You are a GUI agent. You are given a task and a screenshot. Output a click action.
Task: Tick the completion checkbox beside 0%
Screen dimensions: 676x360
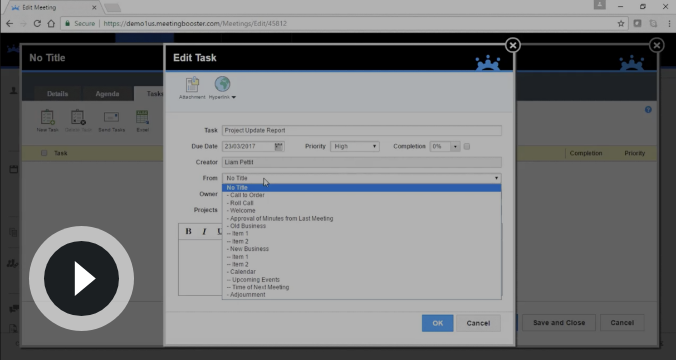(467, 147)
